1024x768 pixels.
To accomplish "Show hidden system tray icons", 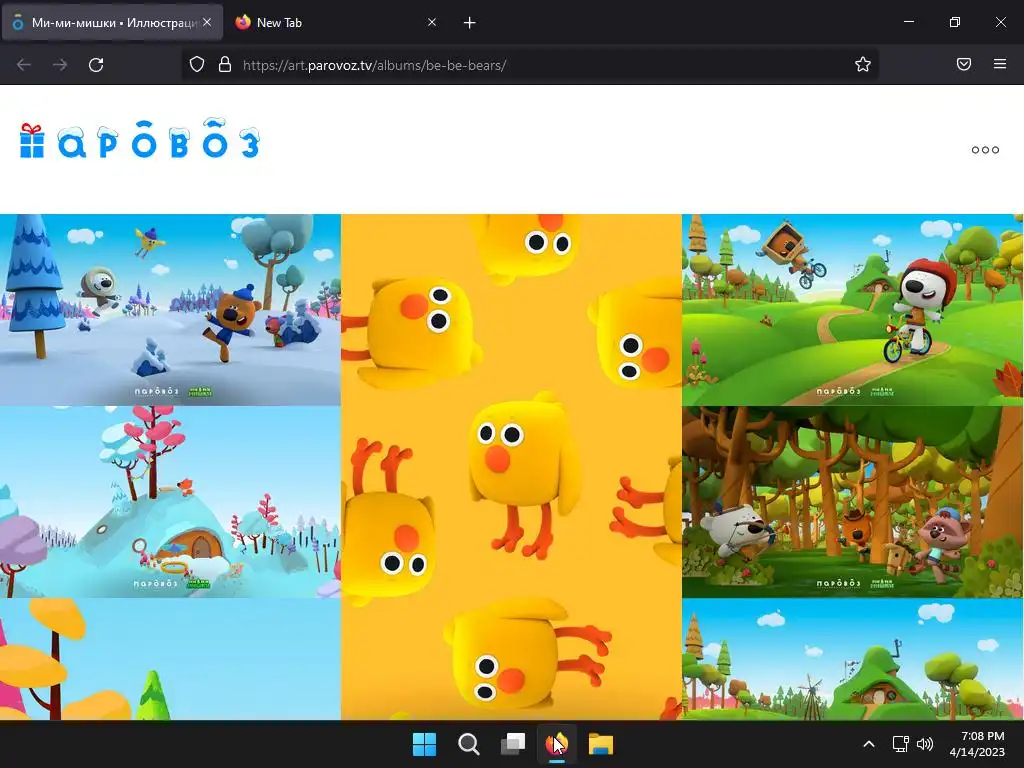I will pyautogui.click(x=869, y=744).
